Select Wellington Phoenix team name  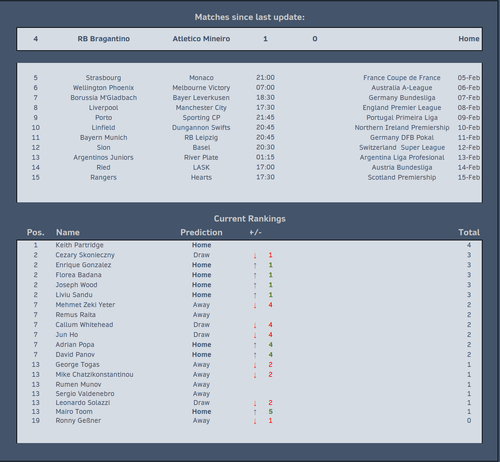coord(103,88)
